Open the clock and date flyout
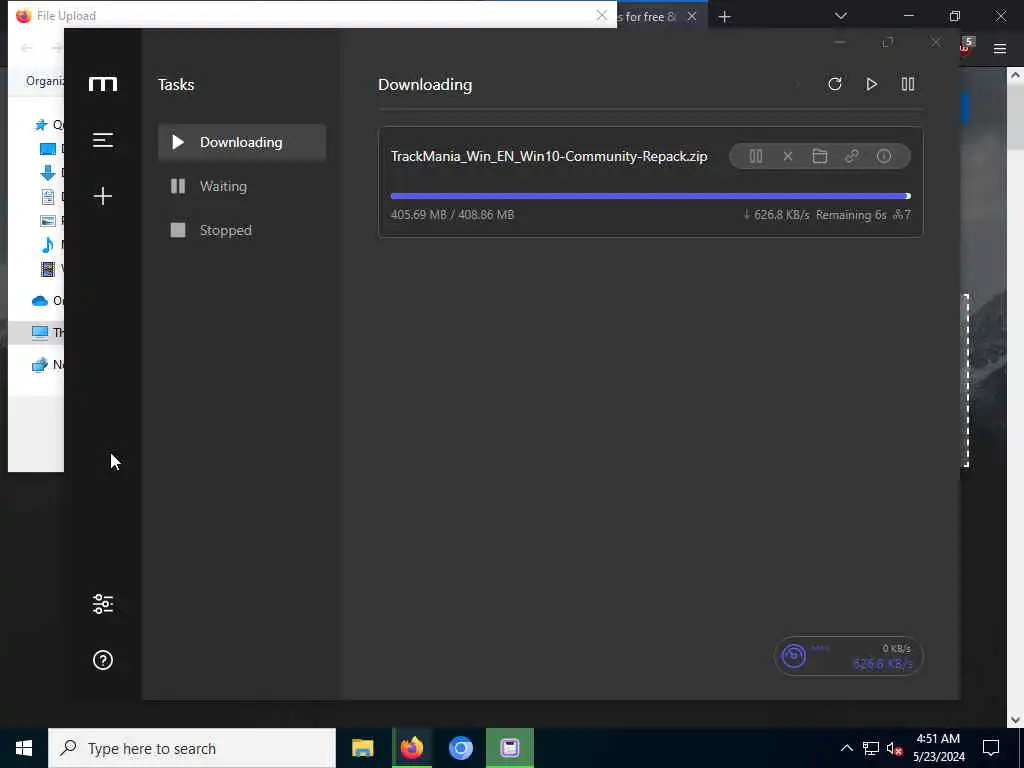The height and width of the screenshot is (768, 1024). coord(938,748)
